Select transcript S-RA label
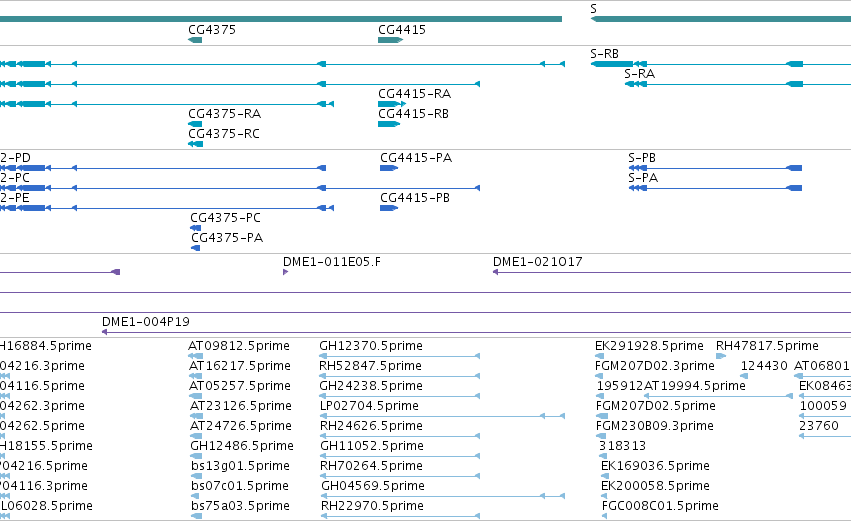 (x=639, y=74)
